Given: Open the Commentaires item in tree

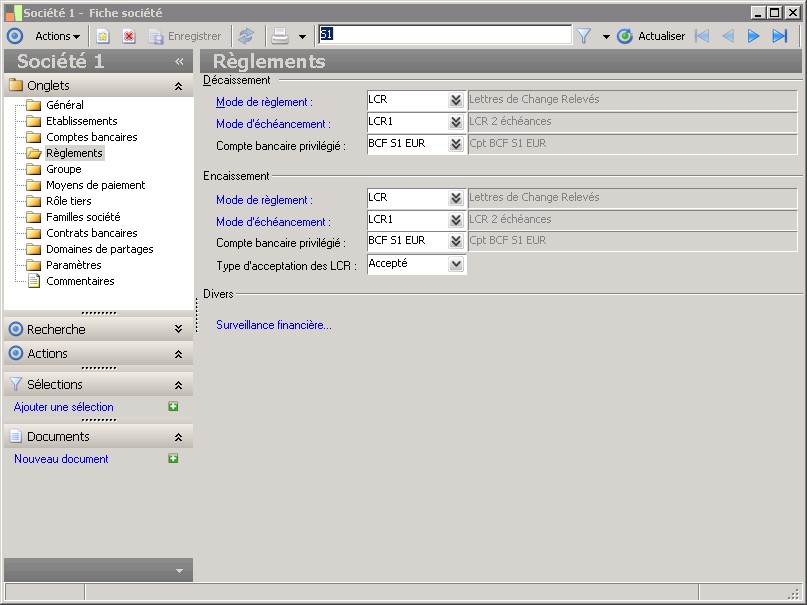Looking at the screenshot, I should (x=80, y=281).
